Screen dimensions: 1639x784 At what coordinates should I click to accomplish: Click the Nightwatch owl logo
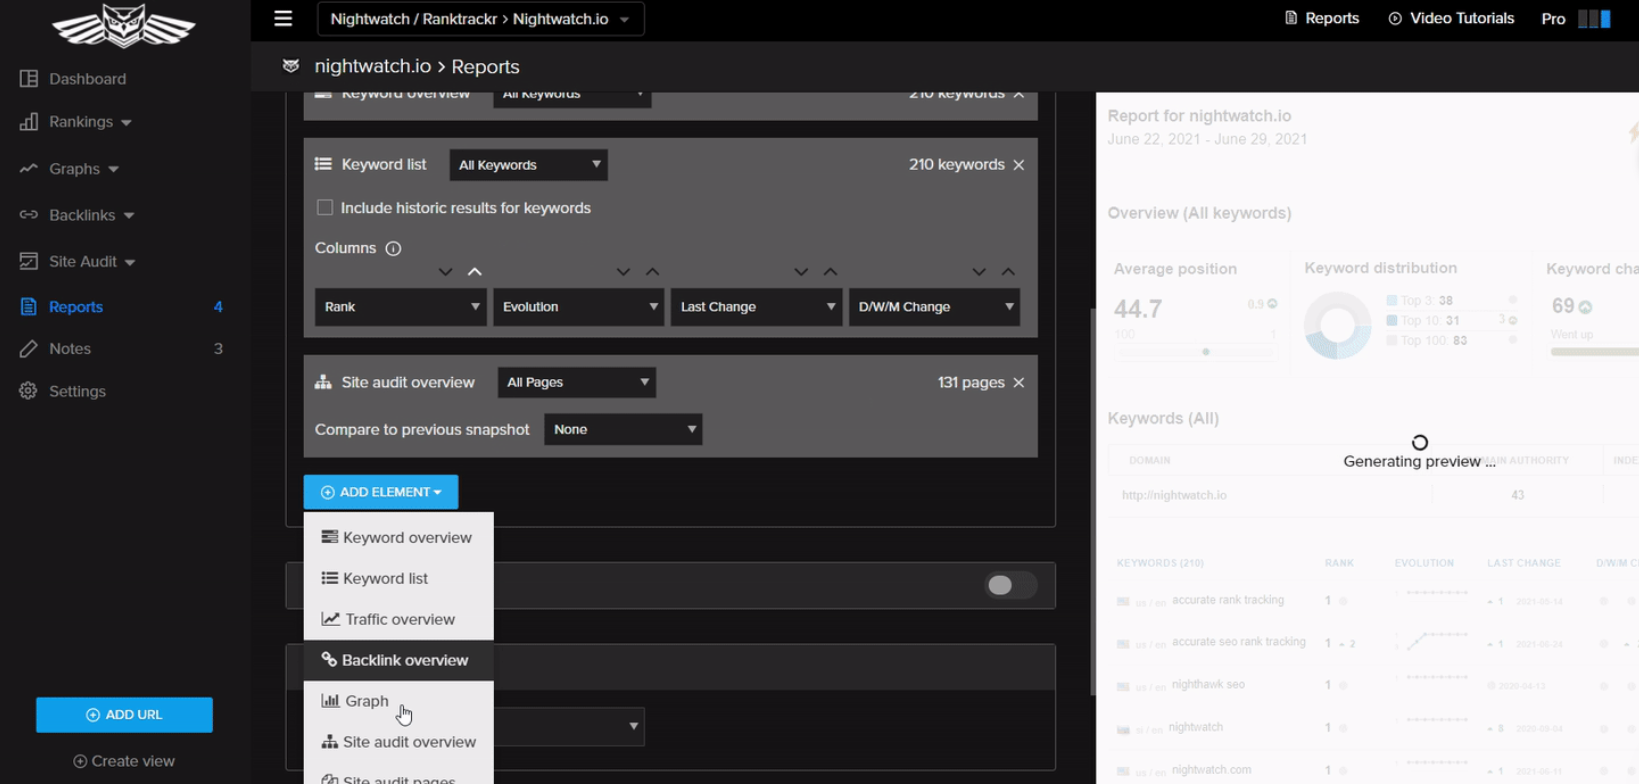(124, 25)
